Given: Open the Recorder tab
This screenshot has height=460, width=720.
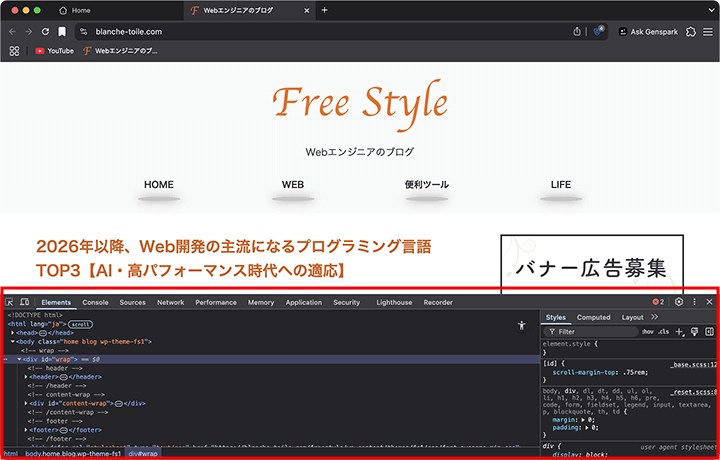Looking at the screenshot, I should [438, 303].
